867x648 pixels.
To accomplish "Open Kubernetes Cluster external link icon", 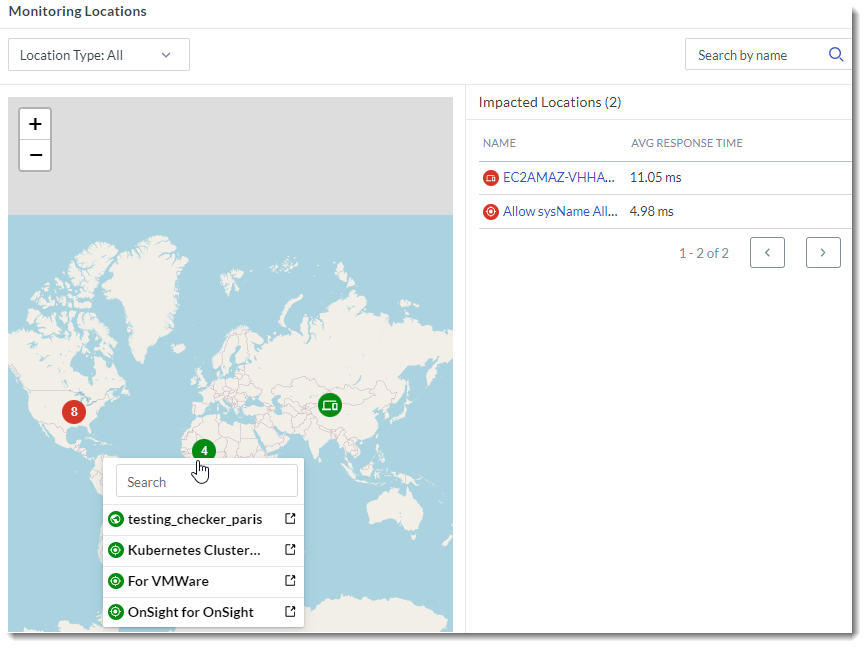I will pos(290,550).
